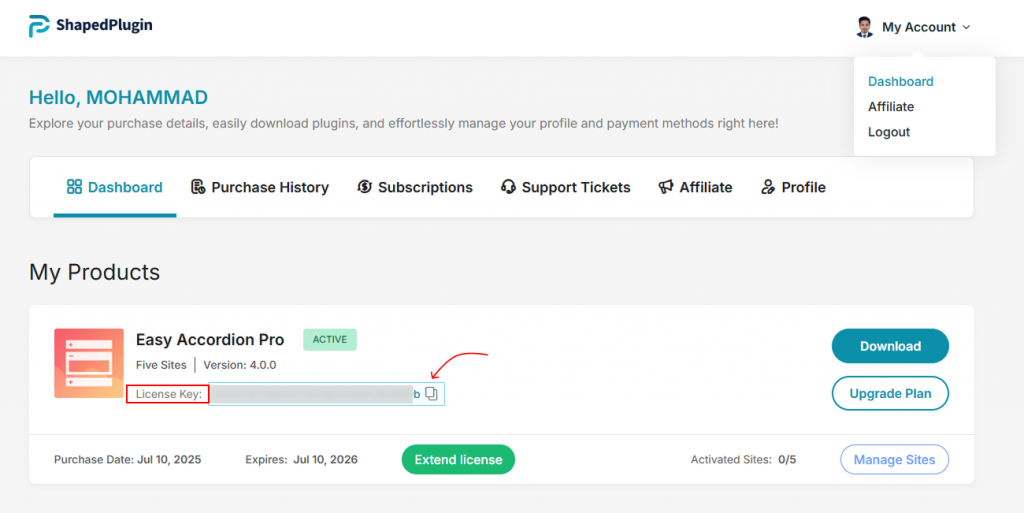Image resolution: width=1024 pixels, height=513 pixels.
Task: Open the Subscriptions tab
Action: [425, 187]
